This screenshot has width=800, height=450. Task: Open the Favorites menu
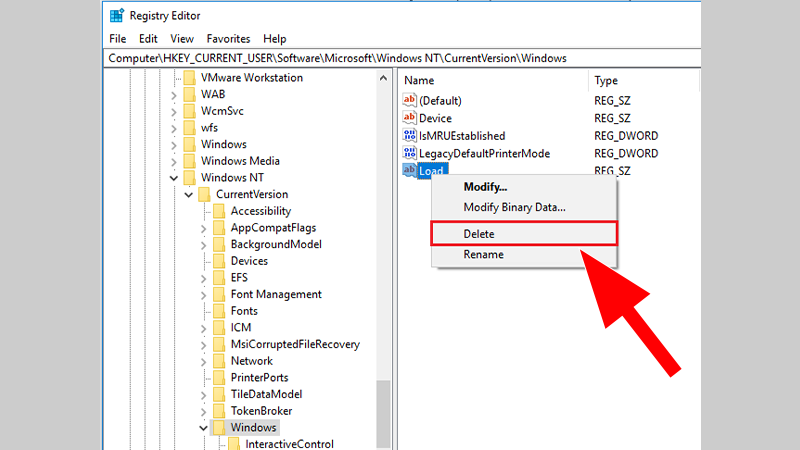[228, 39]
